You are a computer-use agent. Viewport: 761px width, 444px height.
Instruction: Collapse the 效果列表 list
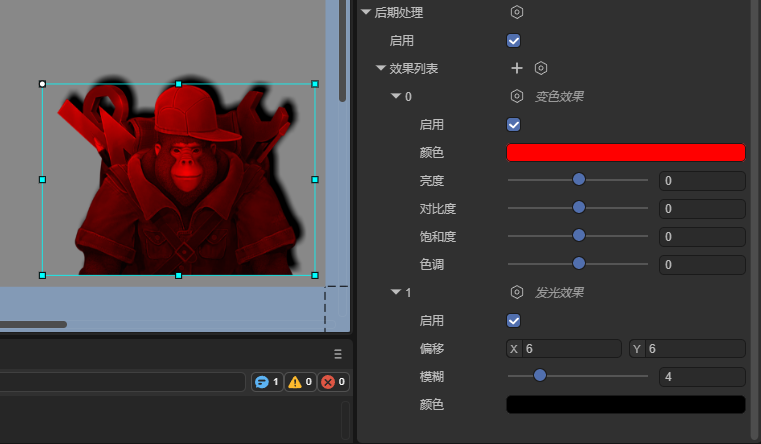click(x=381, y=69)
